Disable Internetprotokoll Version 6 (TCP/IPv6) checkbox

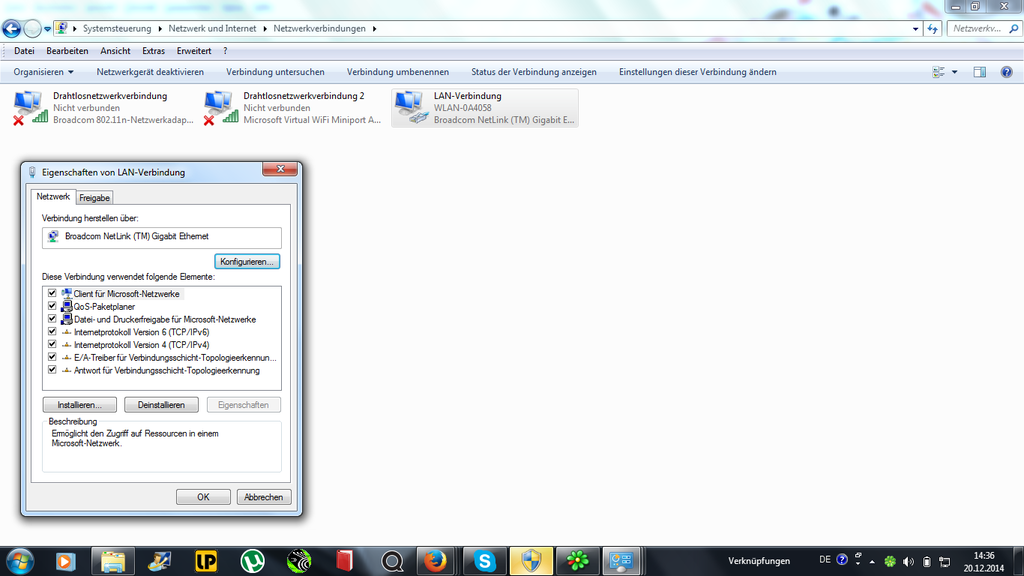[x=52, y=331]
